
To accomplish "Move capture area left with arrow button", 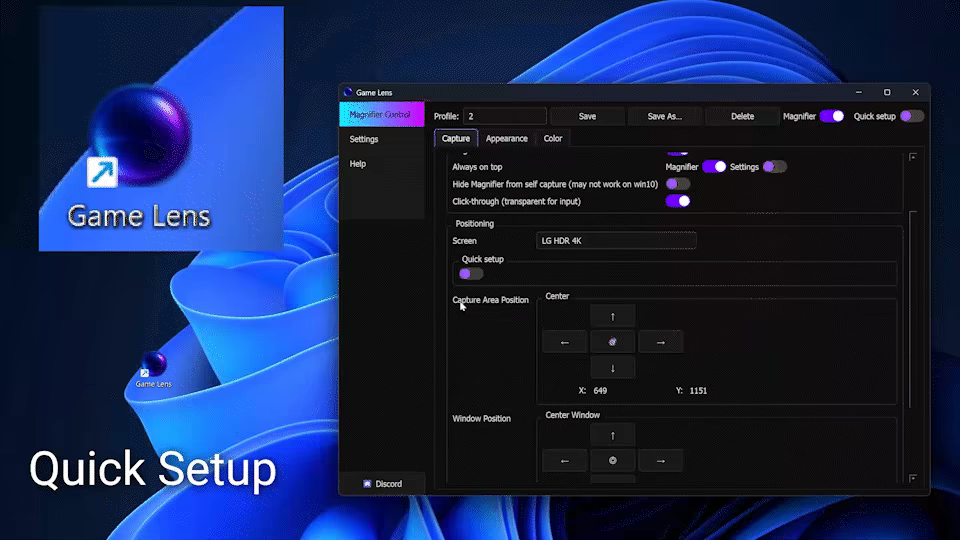I will tap(564, 342).
